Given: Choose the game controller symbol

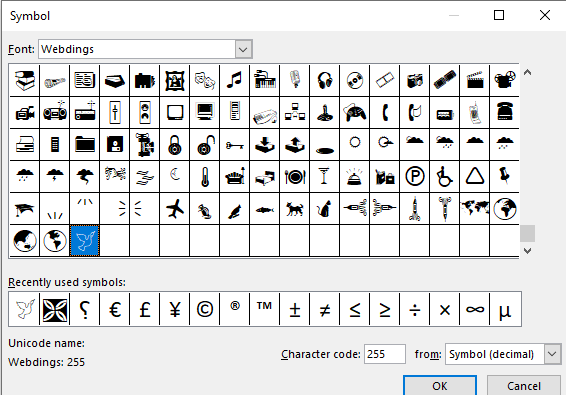Looking at the screenshot, I should [x=354, y=112].
